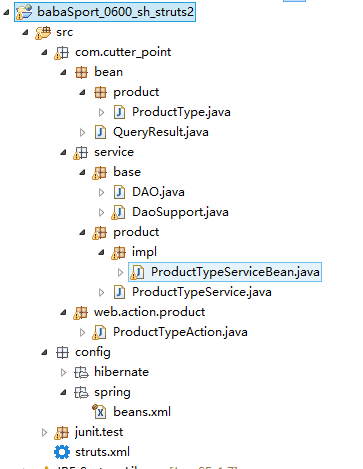Expand the ProductTypeService.java node

[101, 293]
